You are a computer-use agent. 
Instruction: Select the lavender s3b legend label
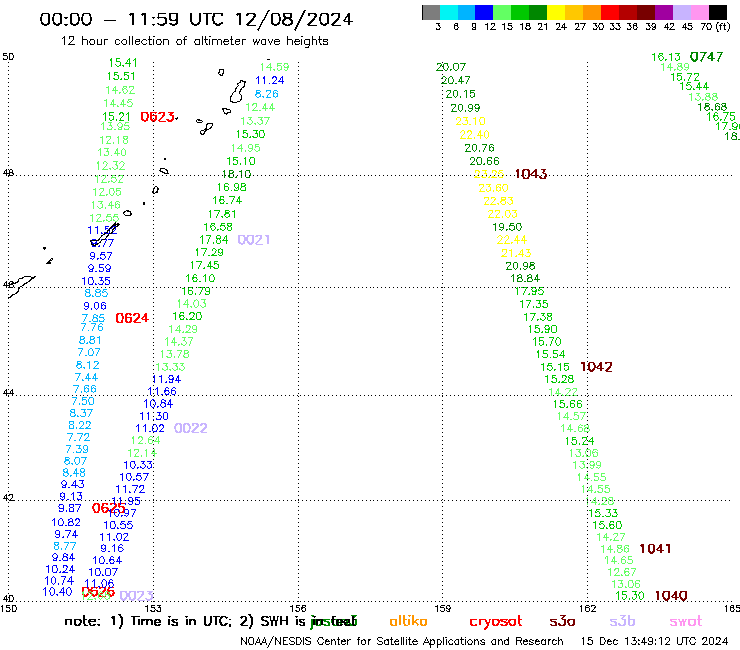[x=622, y=621]
